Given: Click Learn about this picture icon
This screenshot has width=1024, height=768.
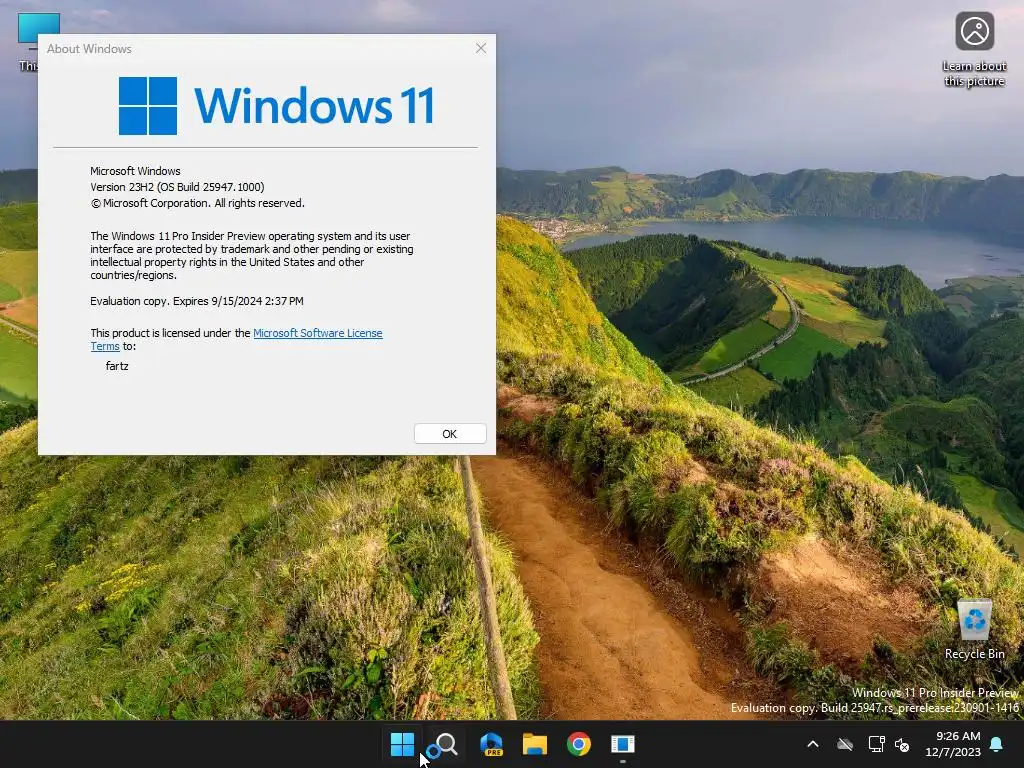Looking at the screenshot, I should (974, 49).
